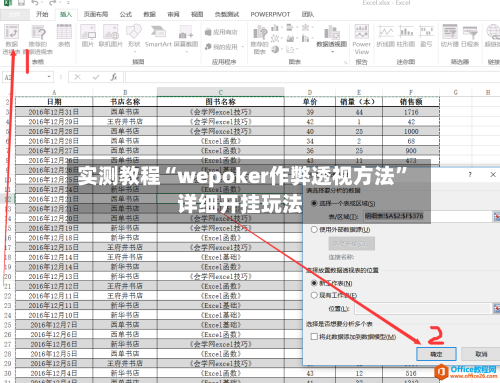Select the 使用外部数据源 radio option
This screenshot has height=383, width=500.
[314, 229]
